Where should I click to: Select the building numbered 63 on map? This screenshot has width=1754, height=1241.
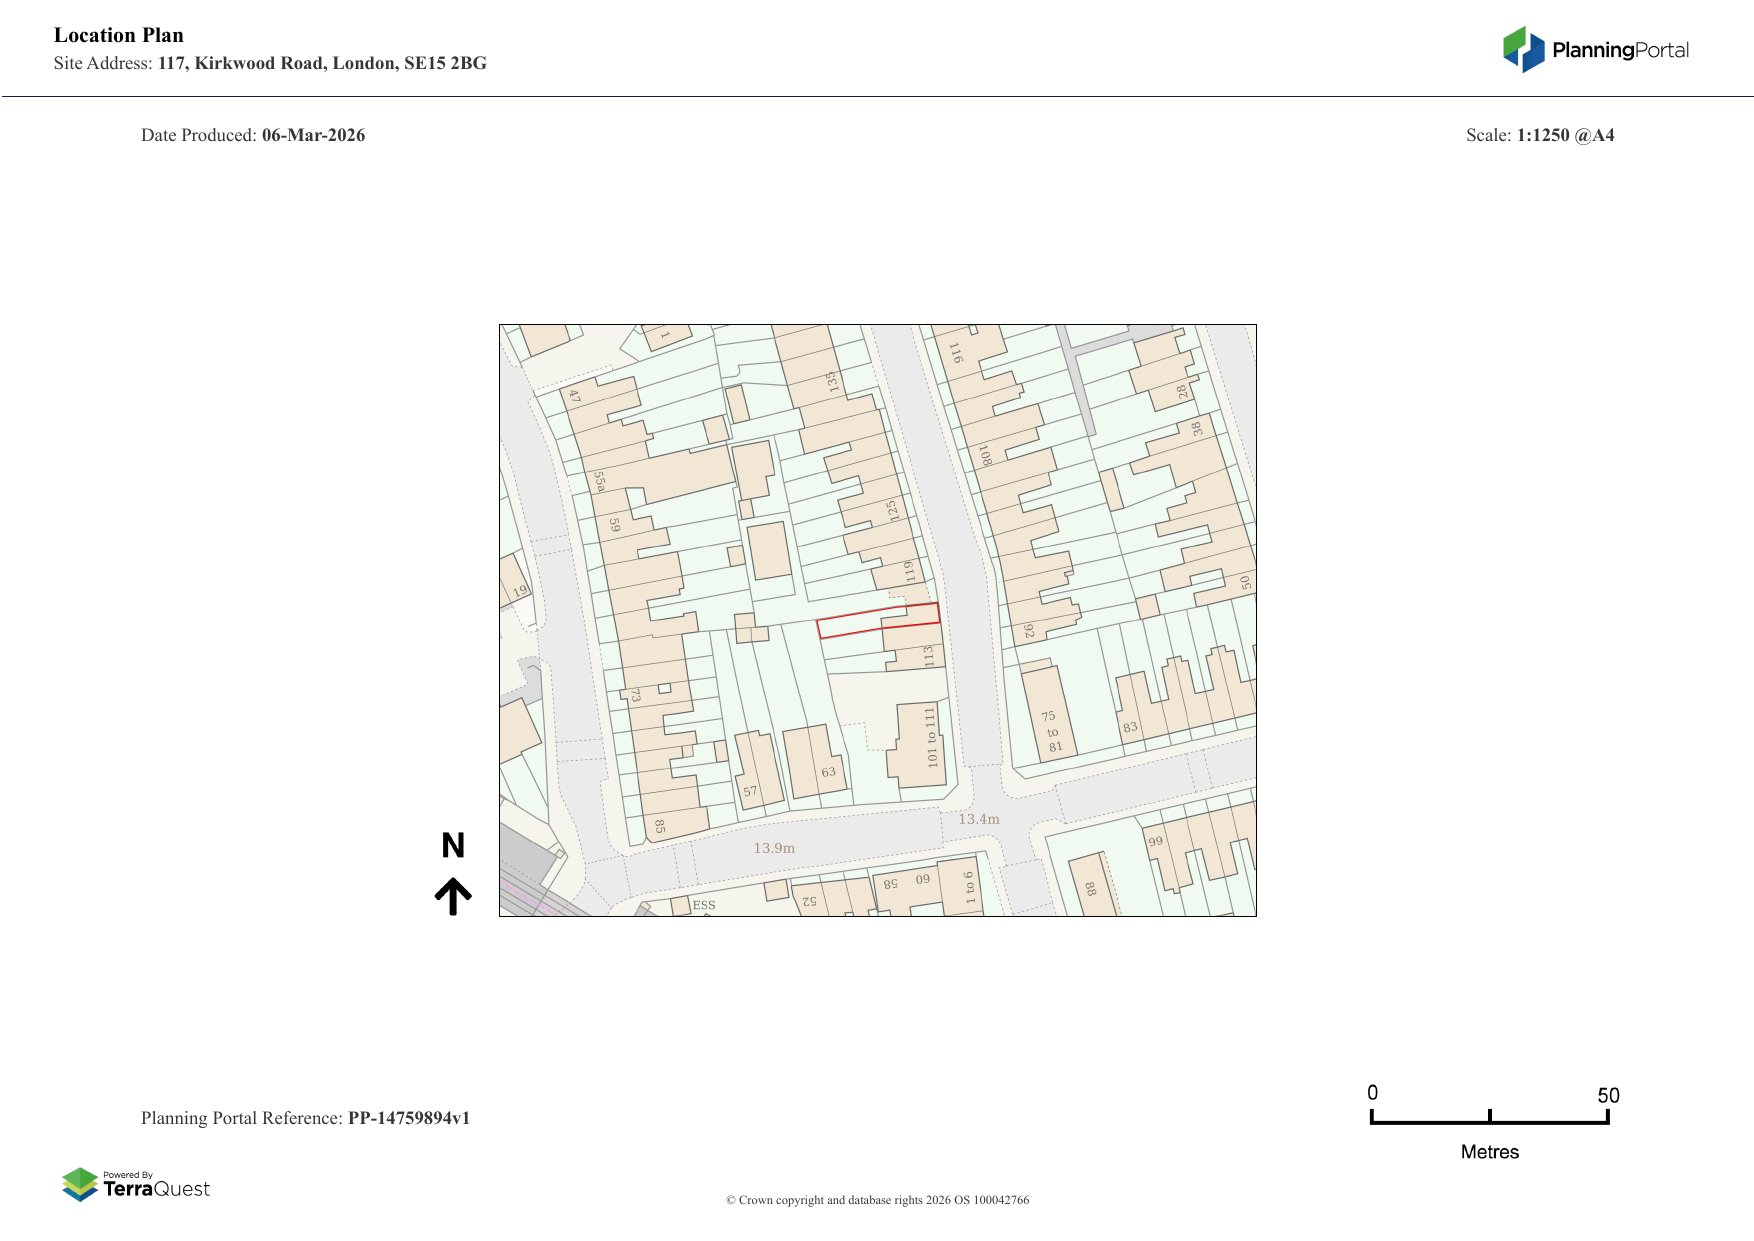(814, 760)
